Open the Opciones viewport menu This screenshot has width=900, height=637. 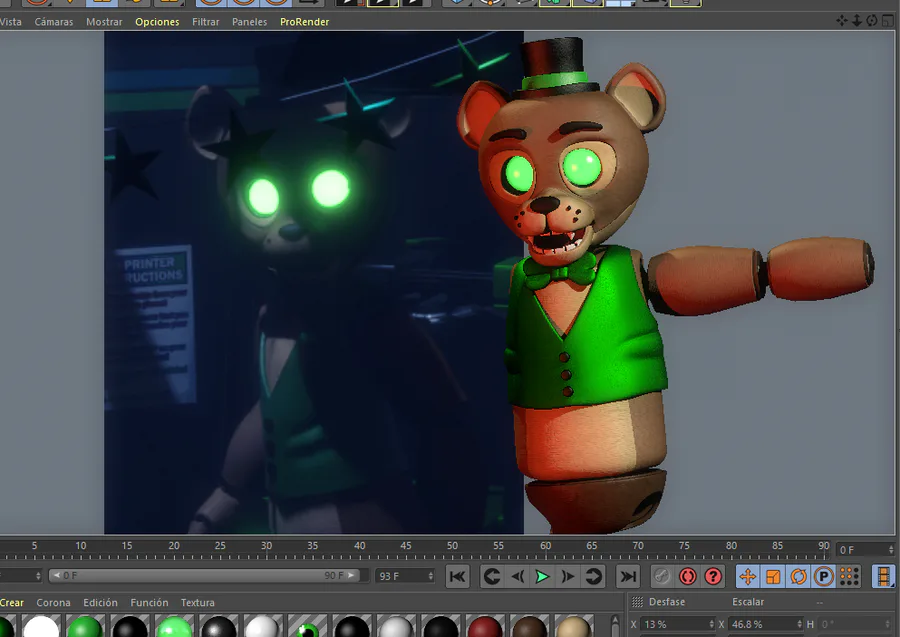[x=157, y=22]
